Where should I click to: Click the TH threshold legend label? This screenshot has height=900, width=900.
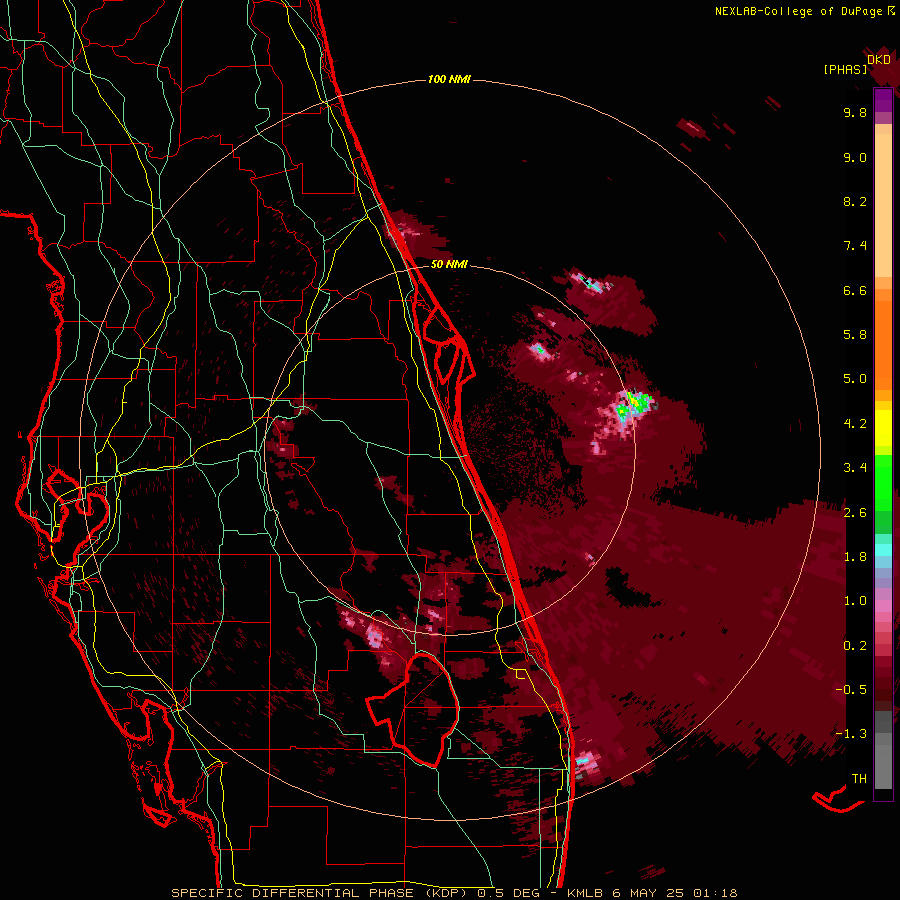(x=859, y=779)
